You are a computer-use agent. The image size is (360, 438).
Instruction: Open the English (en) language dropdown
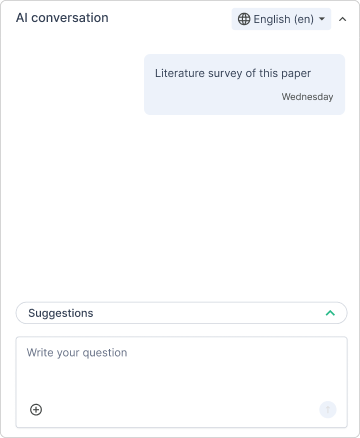pyautogui.click(x=281, y=19)
